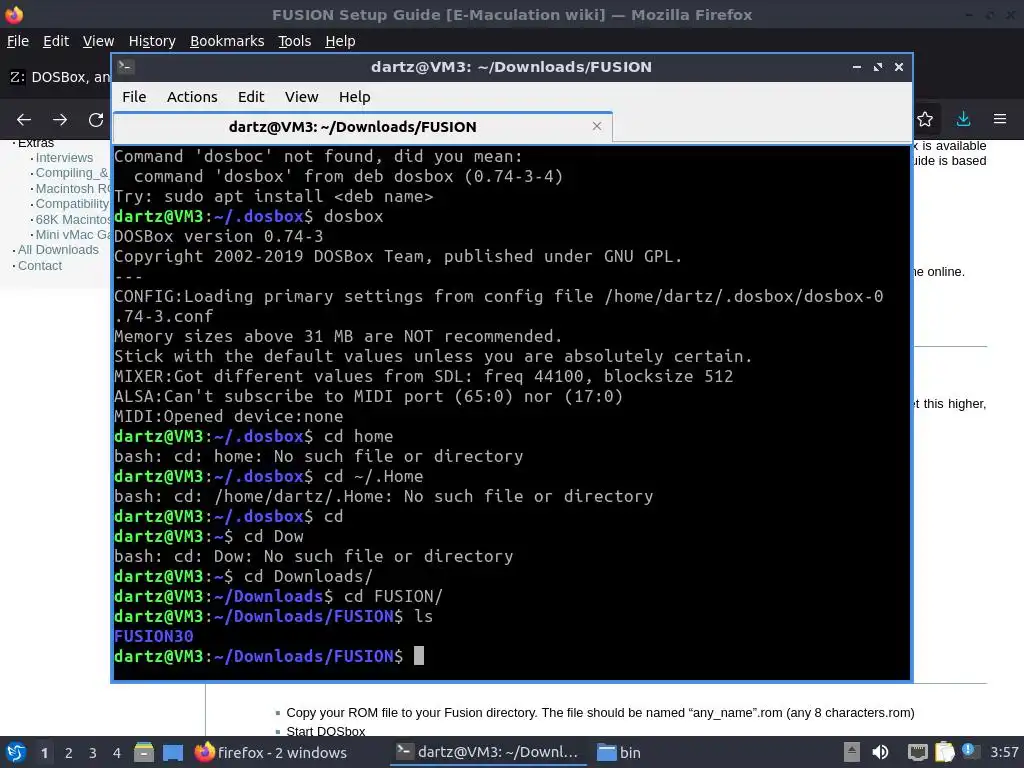Open the Firefox downloads panel
The height and width of the screenshot is (768, 1024).
coord(963,119)
